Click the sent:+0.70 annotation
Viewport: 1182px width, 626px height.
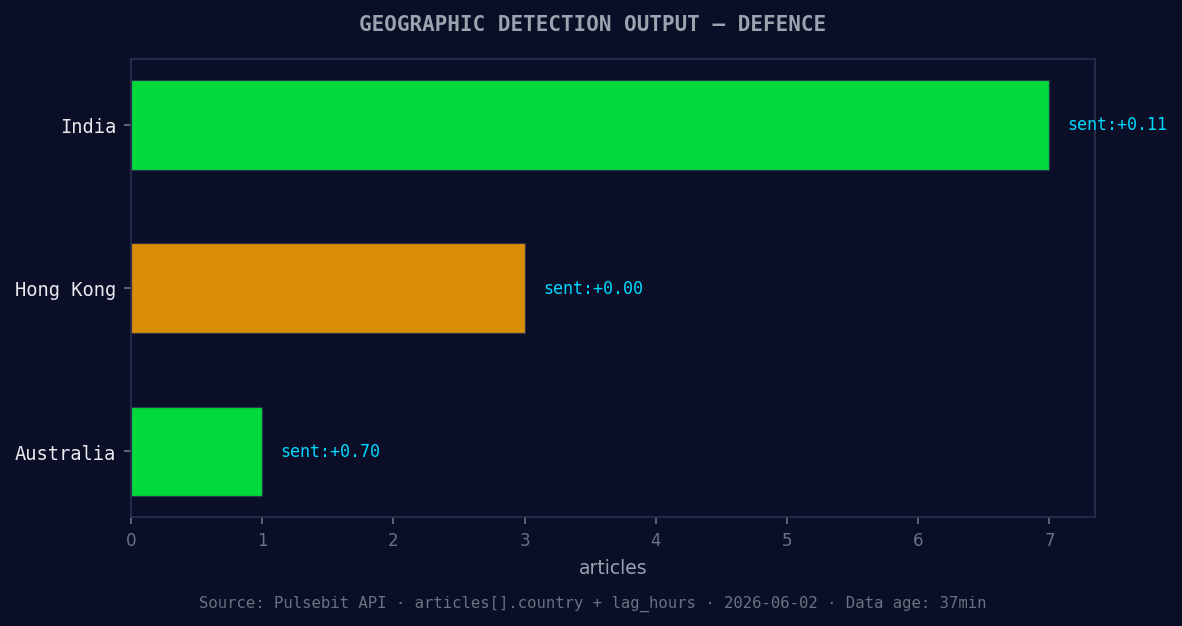(330, 452)
